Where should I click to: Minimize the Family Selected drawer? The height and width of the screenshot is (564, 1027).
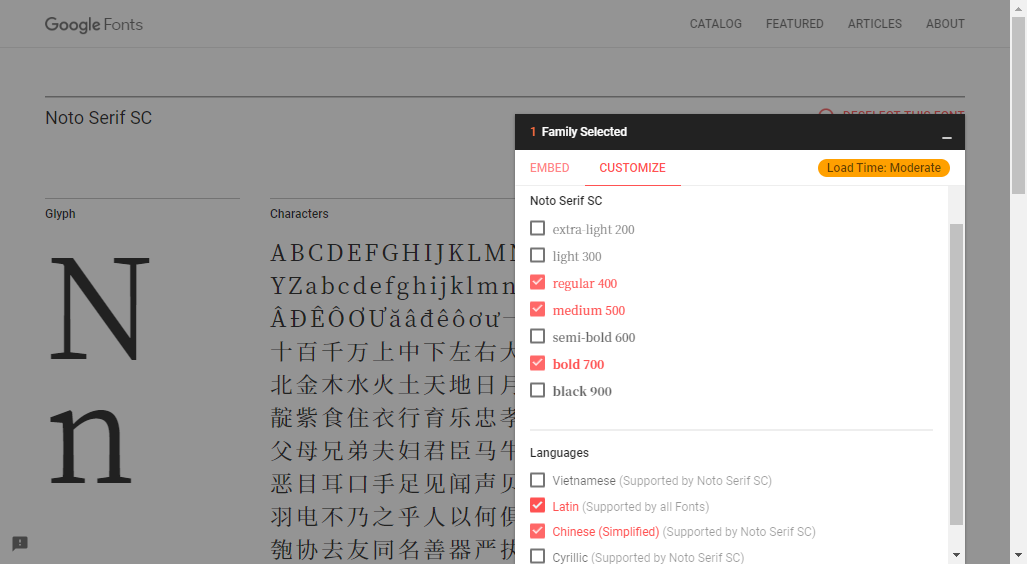tap(946, 138)
